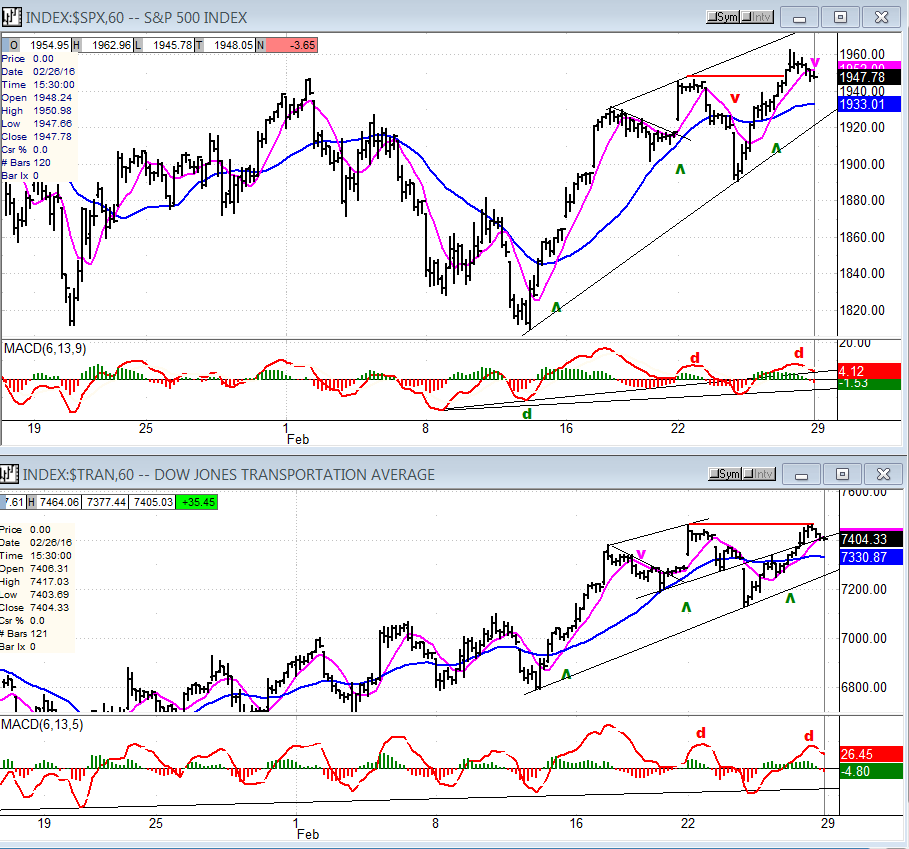Click the MACD(6,13,5) indicator label
The height and width of the screenshot is (849, 909).
(42, 724)
